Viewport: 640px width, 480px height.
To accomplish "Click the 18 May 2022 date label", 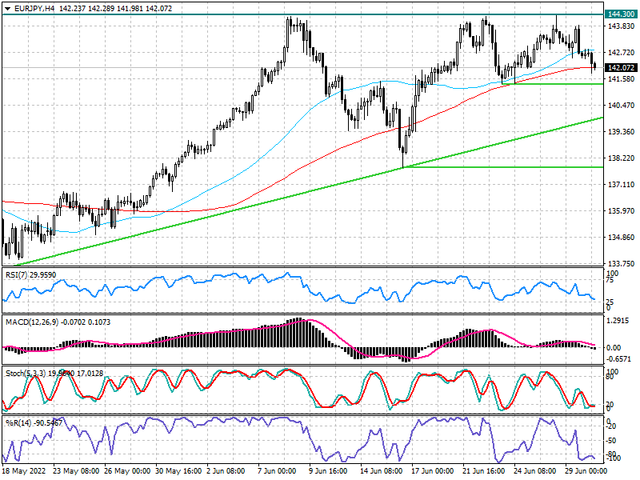I will click(24, 468).
